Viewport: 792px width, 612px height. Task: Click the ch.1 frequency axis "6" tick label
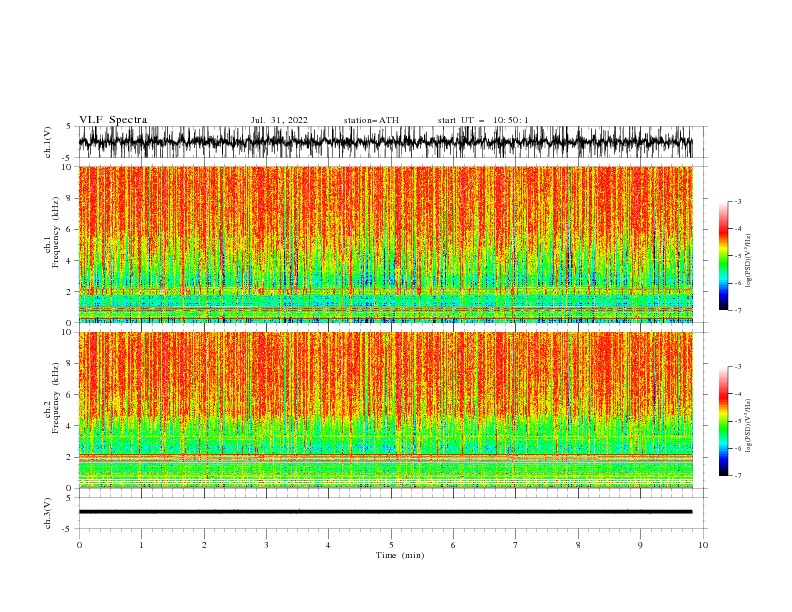tap(70, 229)
